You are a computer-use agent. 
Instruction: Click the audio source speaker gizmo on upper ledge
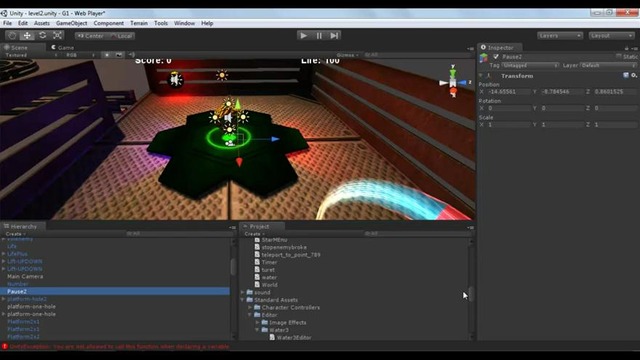tap(176, 79)
